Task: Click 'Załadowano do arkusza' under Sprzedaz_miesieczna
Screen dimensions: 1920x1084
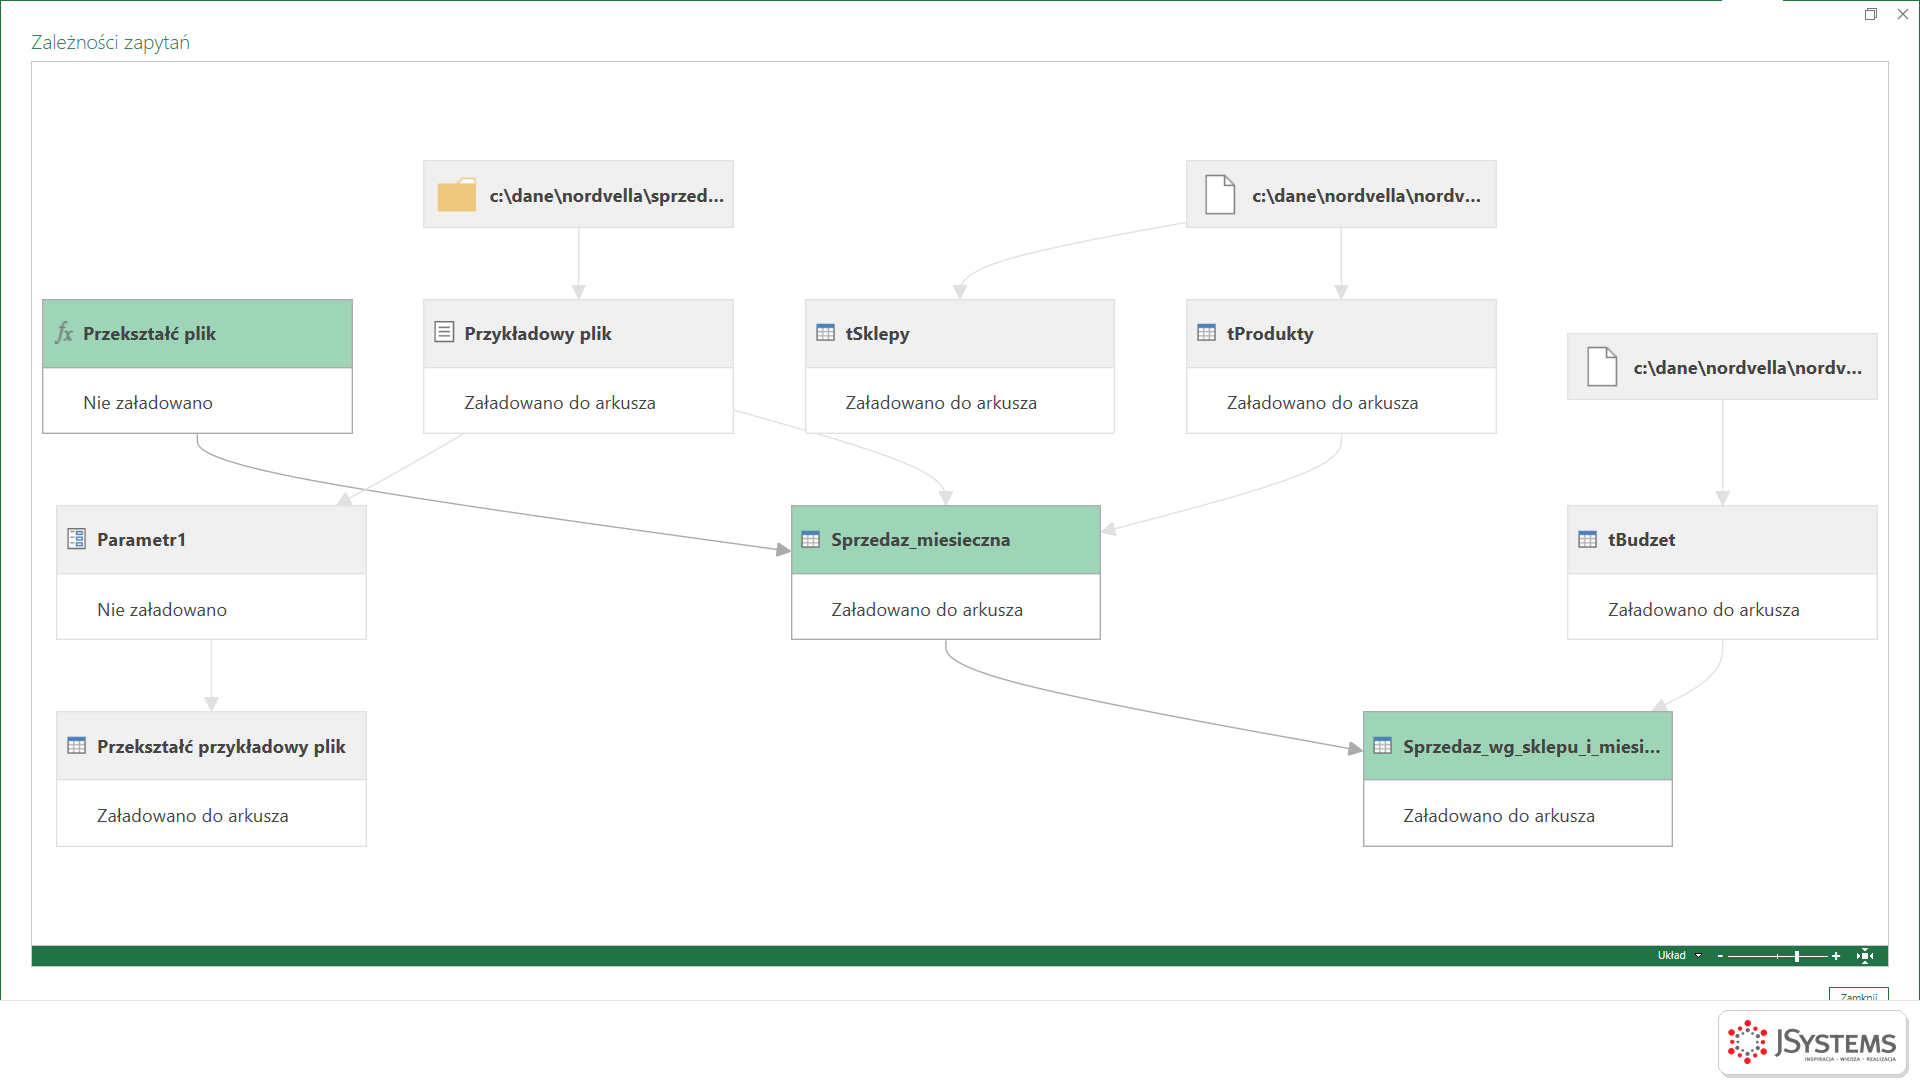Action: (927, 610)
